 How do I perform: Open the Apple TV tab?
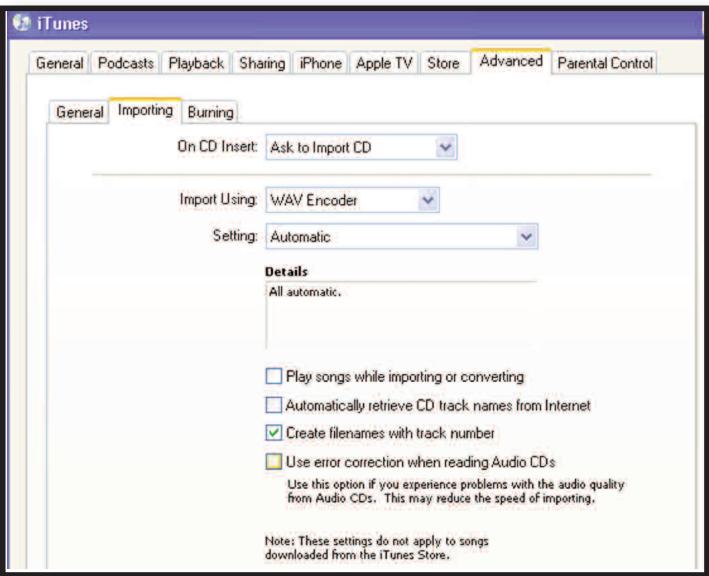[x=384, y=63]
